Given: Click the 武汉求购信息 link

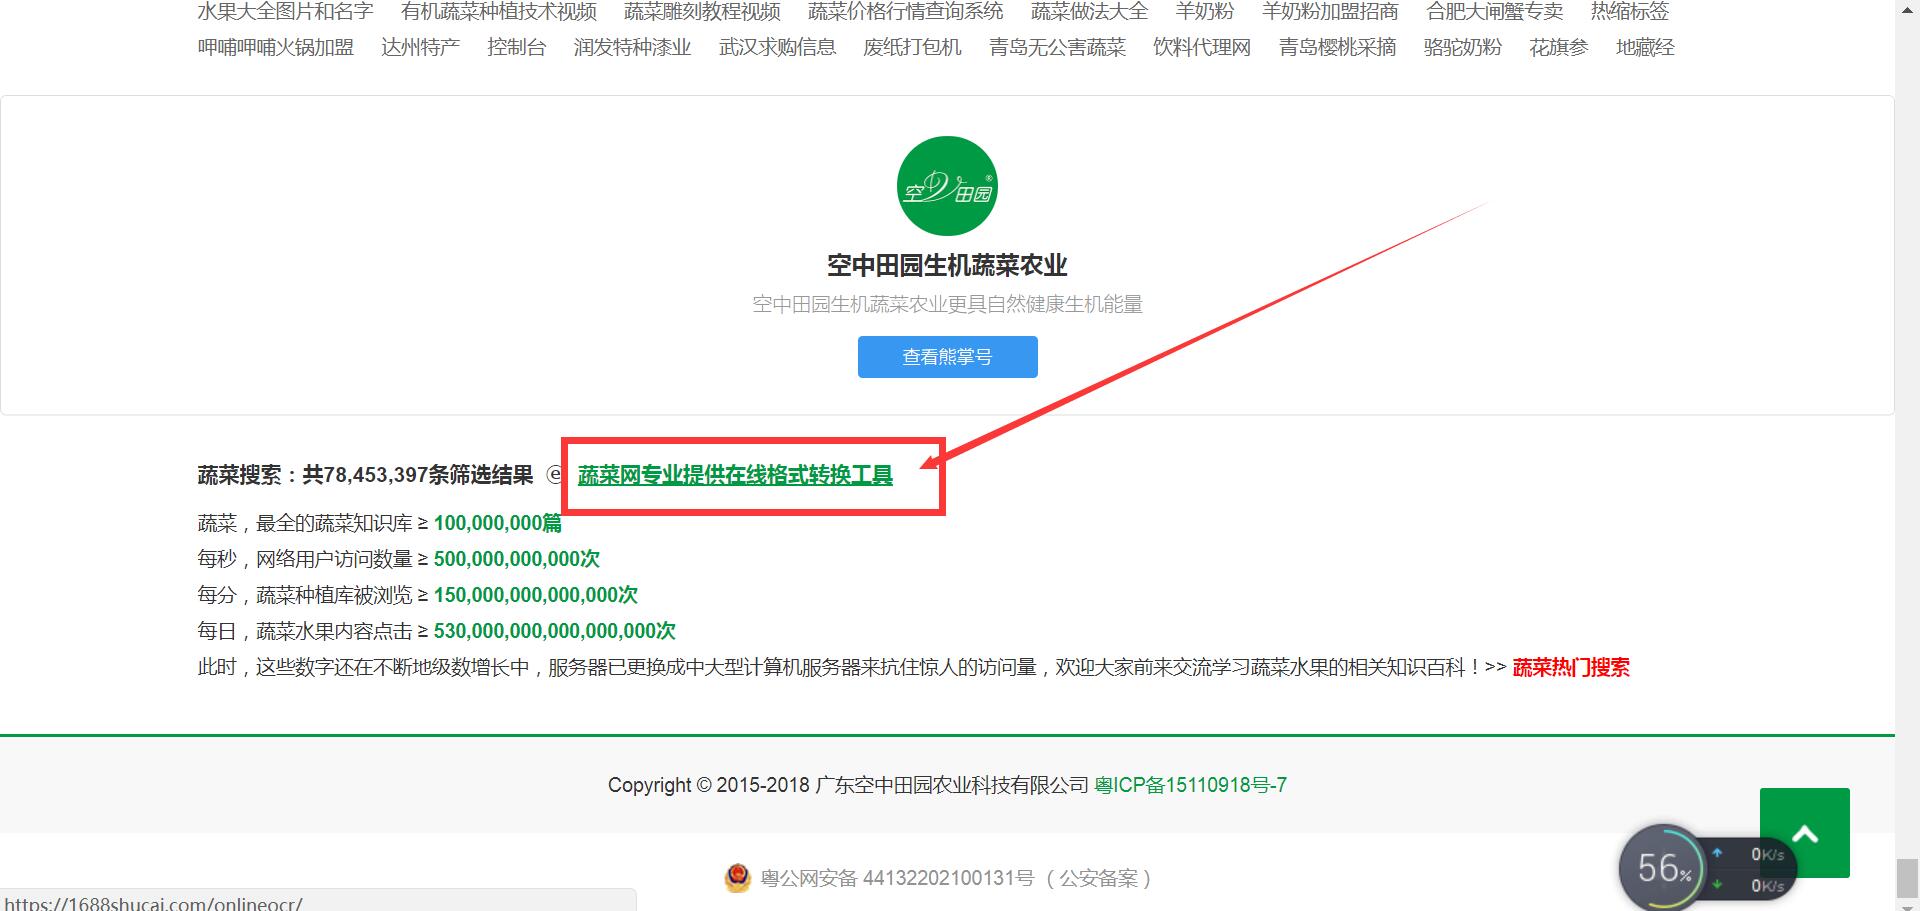Looking at the screenshot, I should point(777,46).
